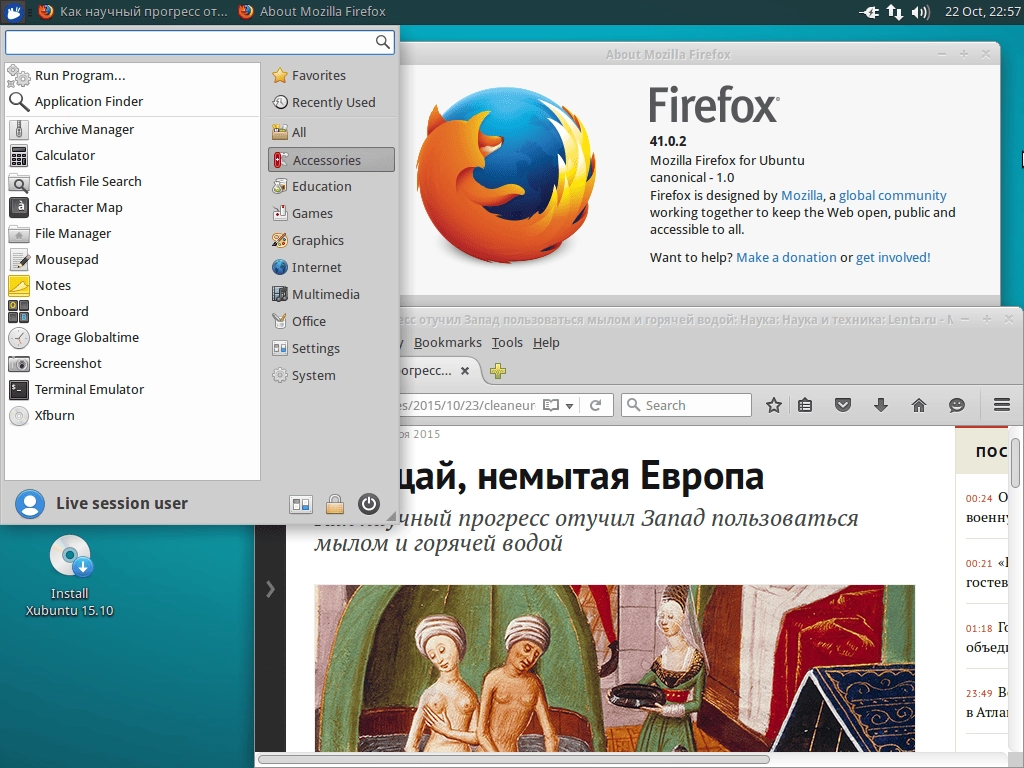Open network connection indicator in panel

coord(895,12)
